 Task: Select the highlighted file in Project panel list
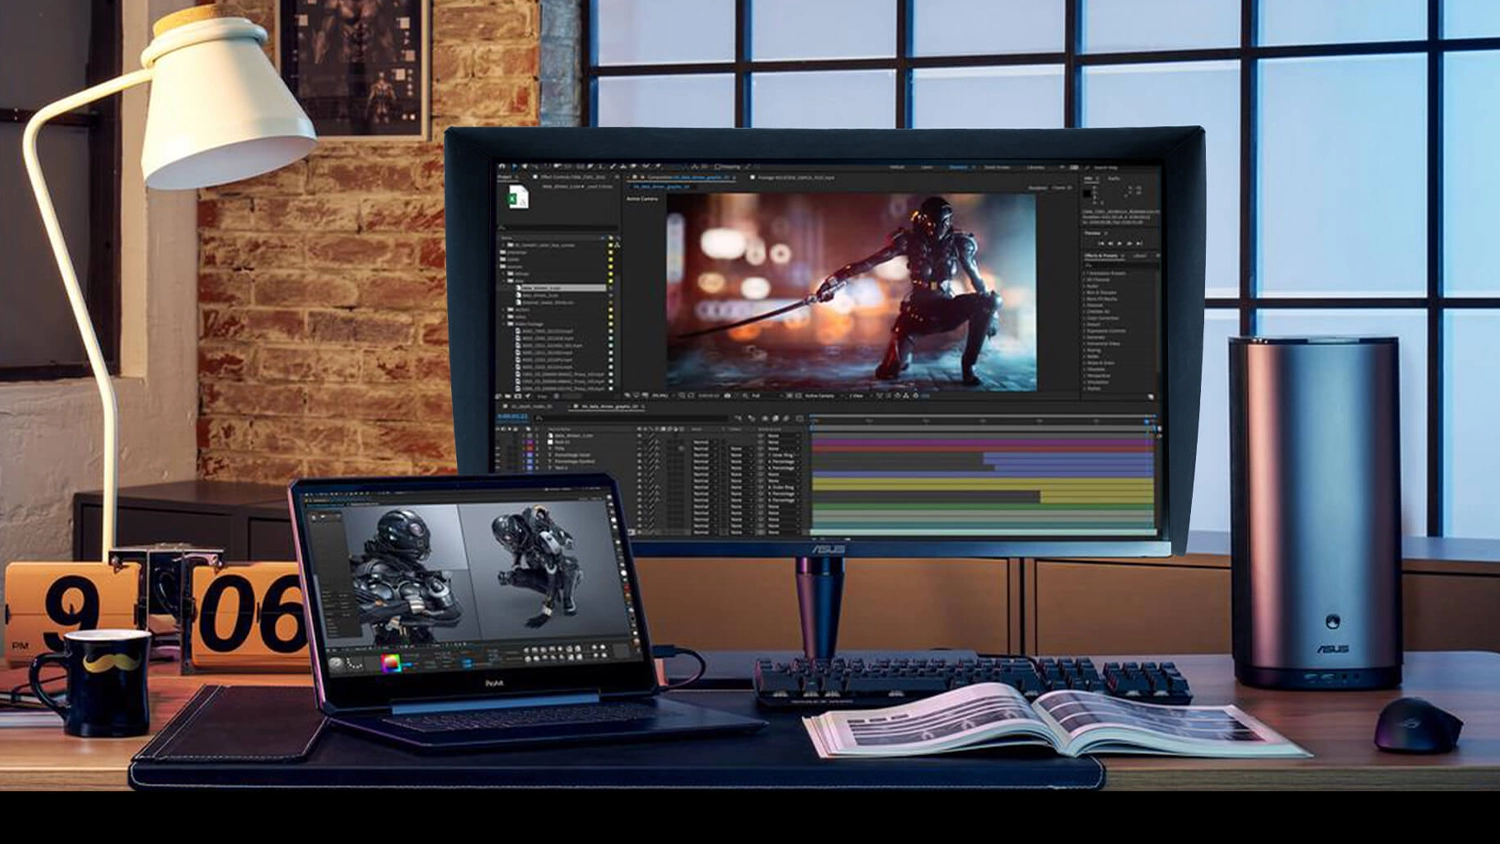(x=561, y=288)
